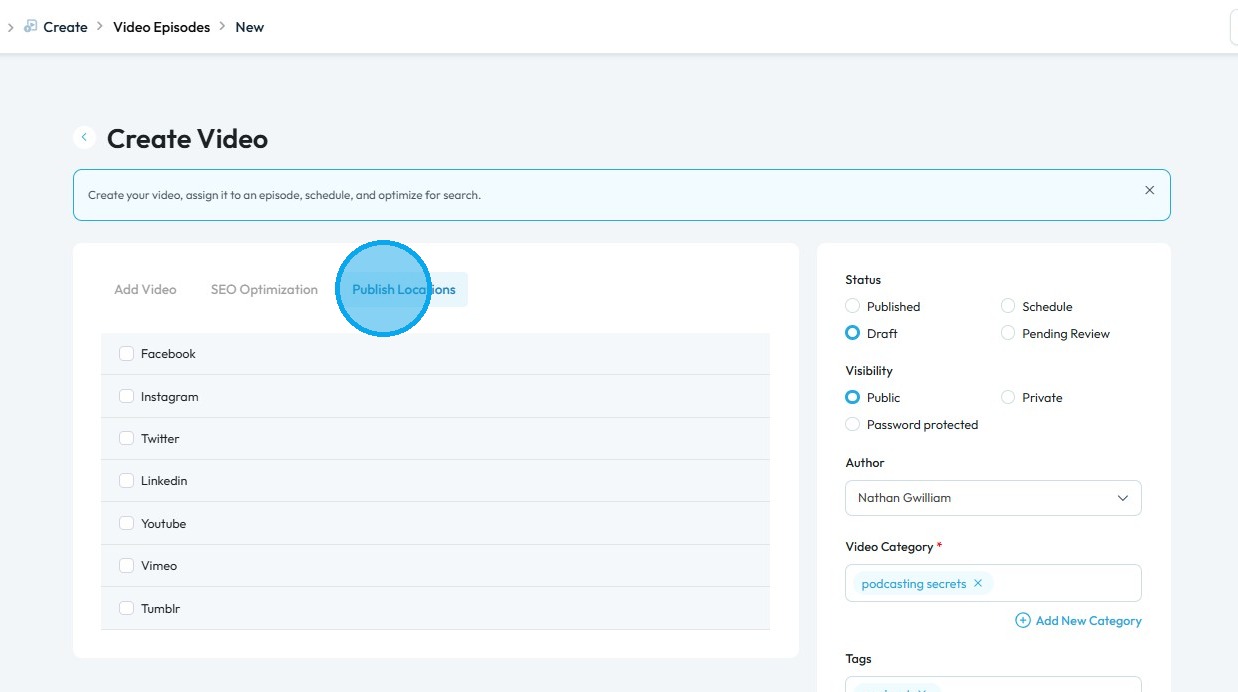This screenshot has height=692, width=1238.
Task: Remove the podcasting secrets category tag
Action: pyautogui.click(x=978, y=583)
